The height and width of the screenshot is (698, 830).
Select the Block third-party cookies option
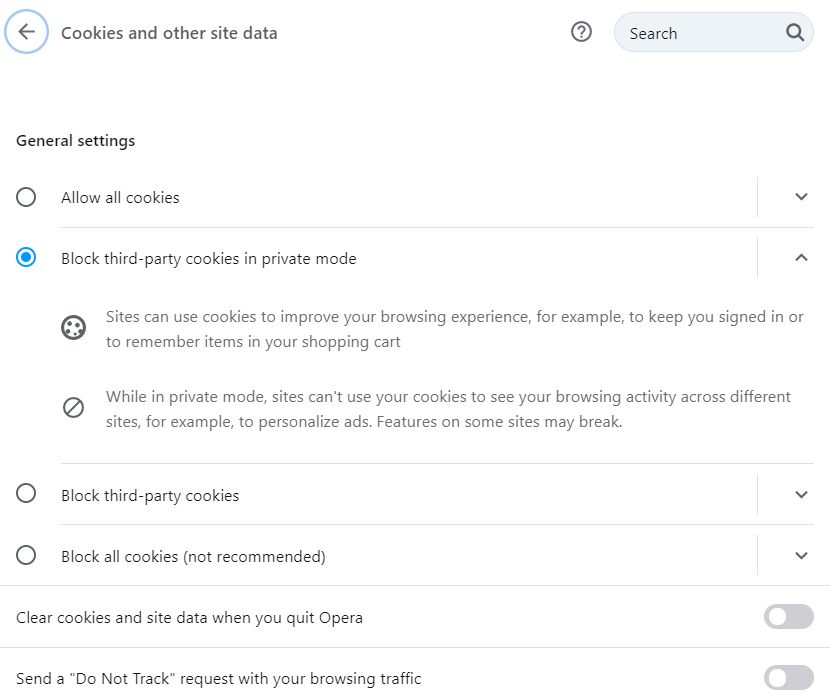point(26,495)
